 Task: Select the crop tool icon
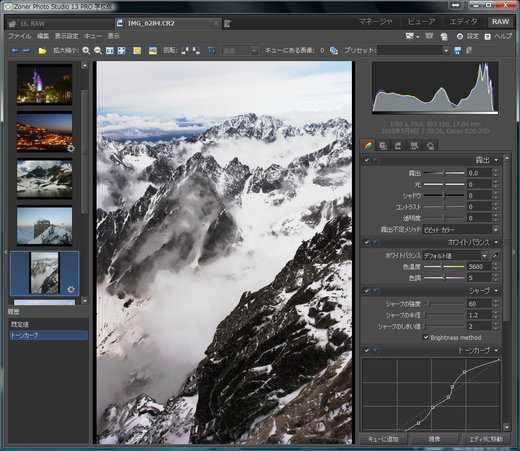211,50
